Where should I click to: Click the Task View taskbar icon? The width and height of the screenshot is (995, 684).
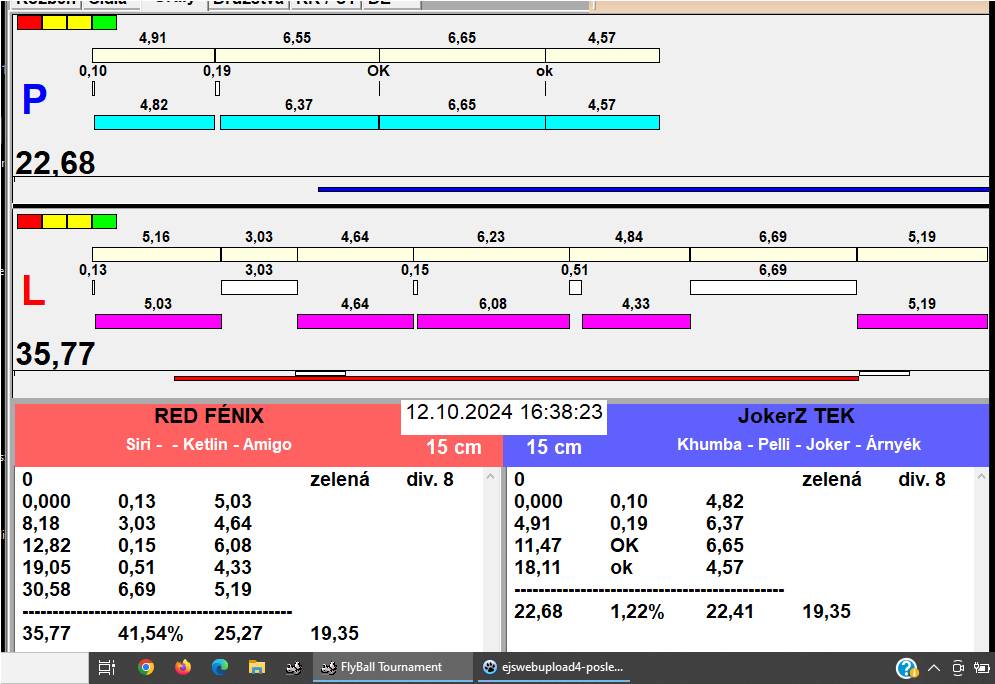click(x=108, y=667)
